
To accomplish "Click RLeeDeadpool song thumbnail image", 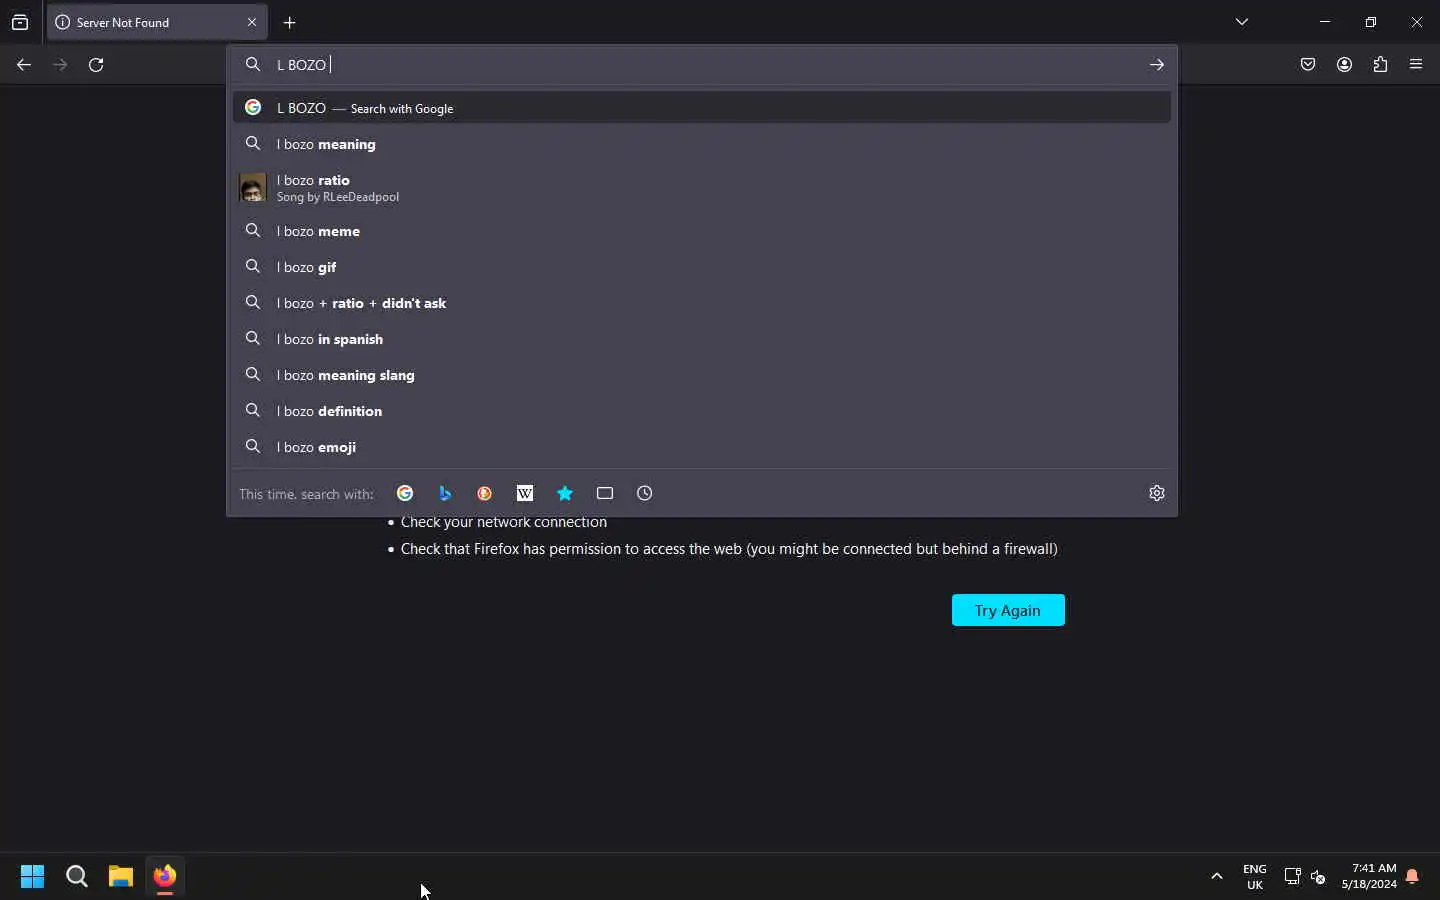I will pyautogui.click(x=253, y=188).
